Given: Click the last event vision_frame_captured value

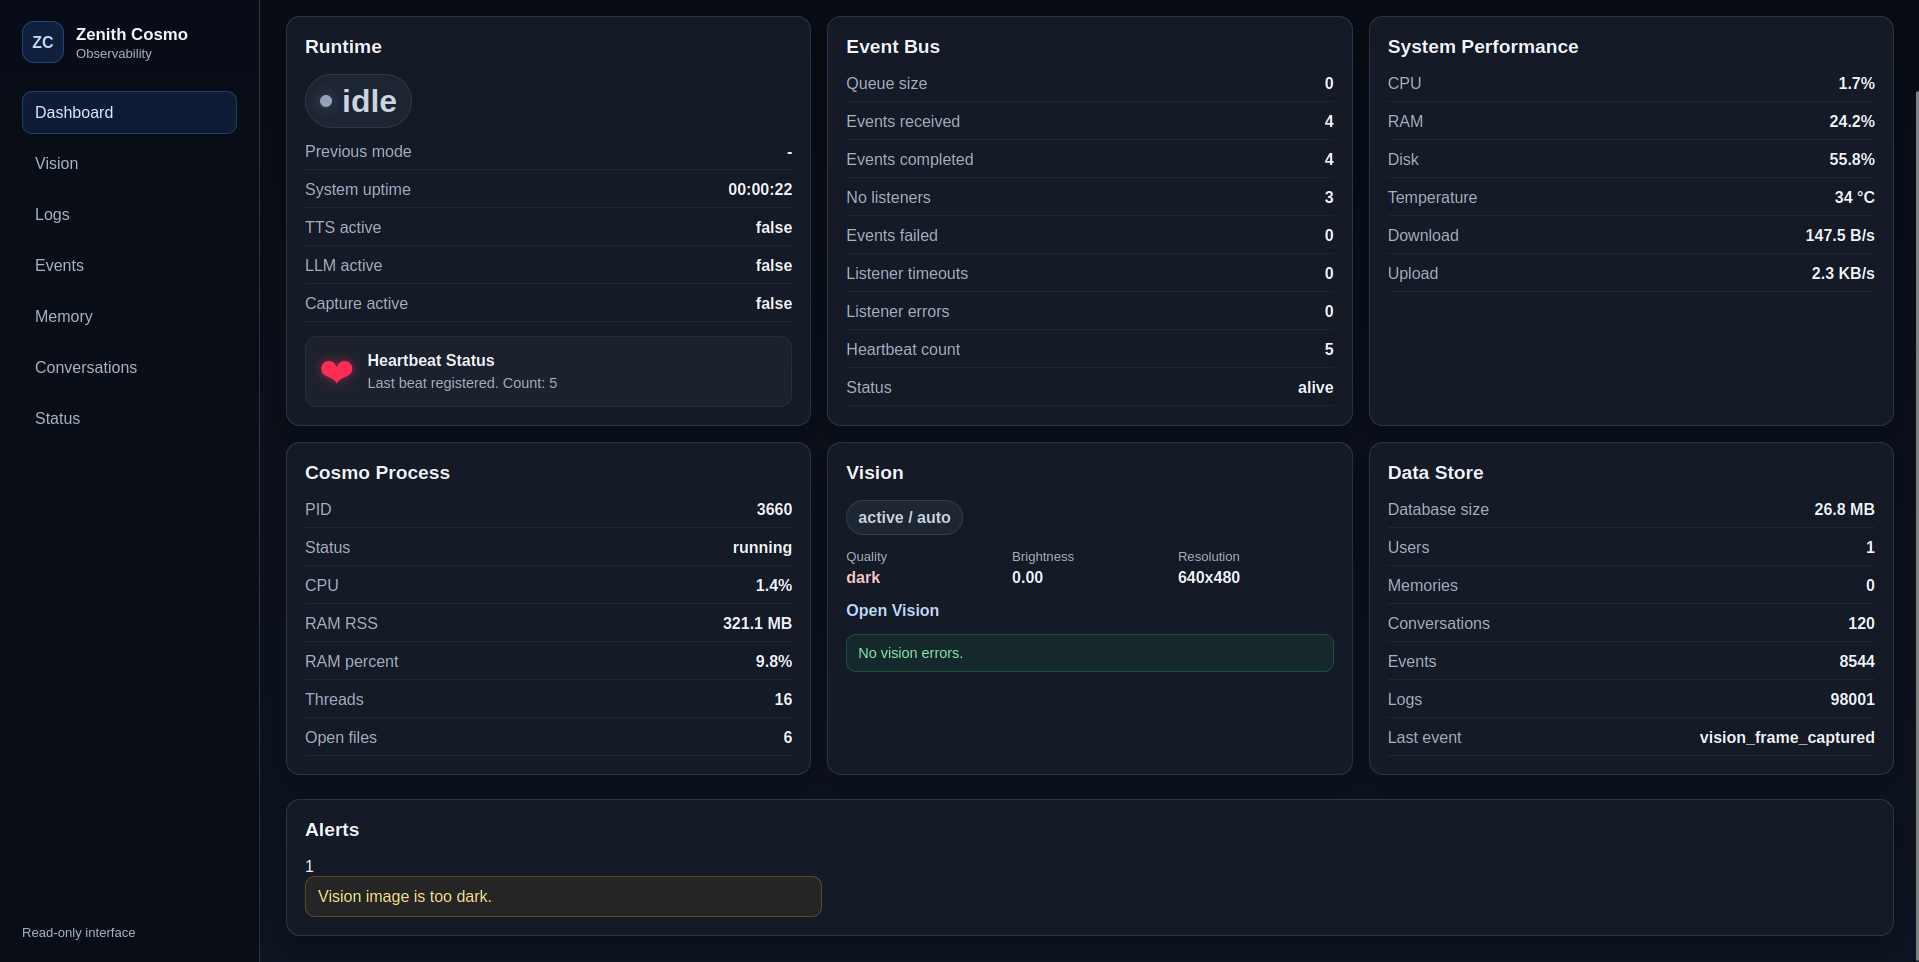Looking at the screenshot, I should [x=1786, y=737].
